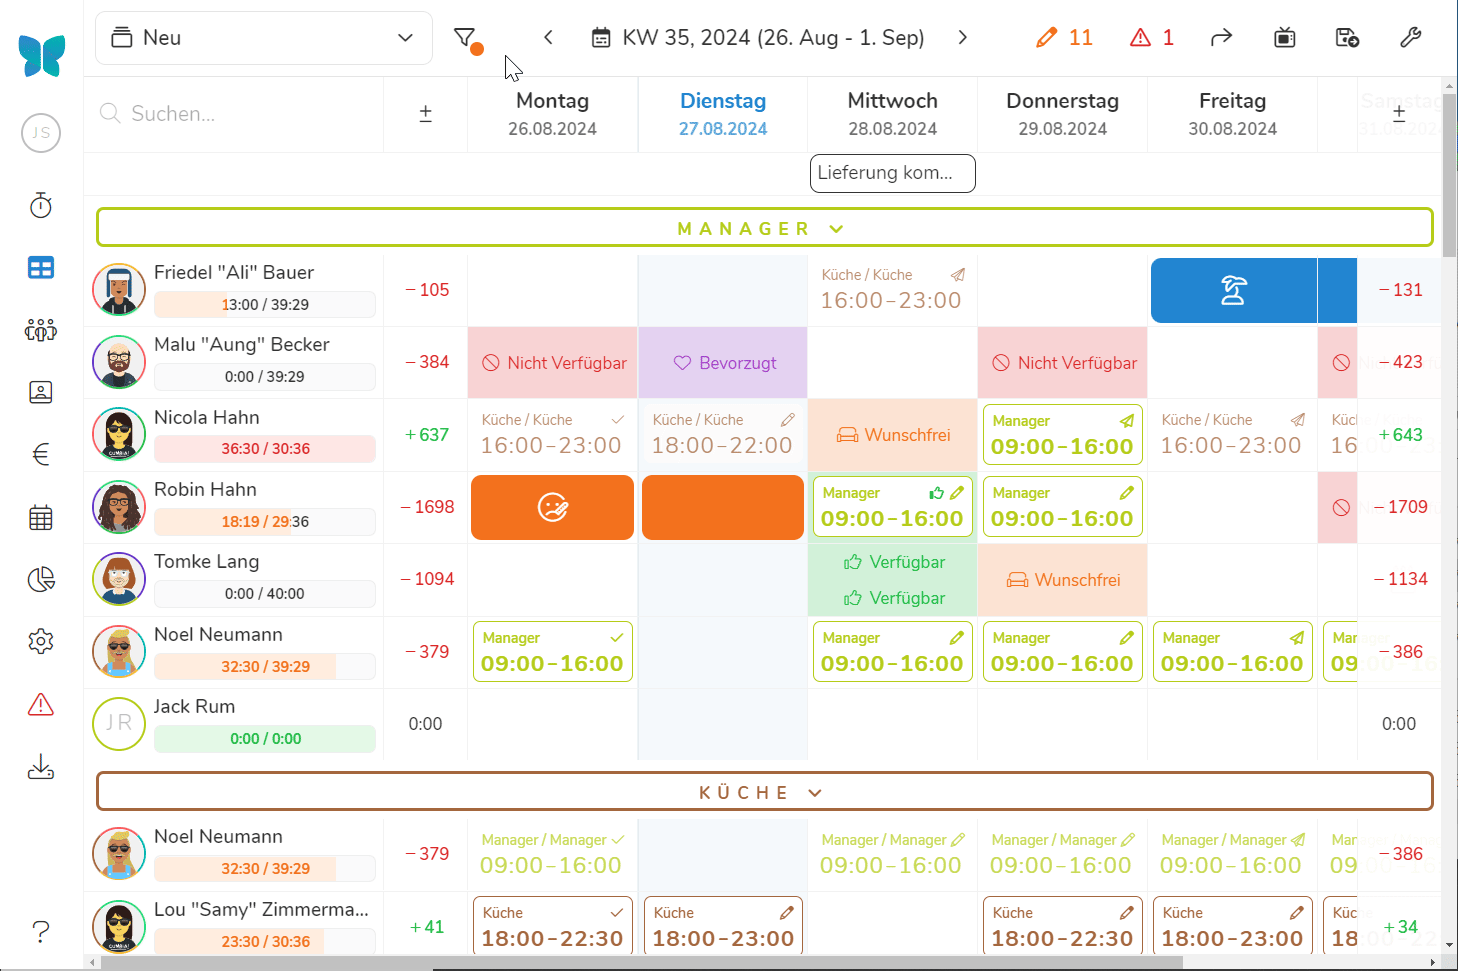Go to next week arrow
The image size is (1458, 971).
coord(962,38)
